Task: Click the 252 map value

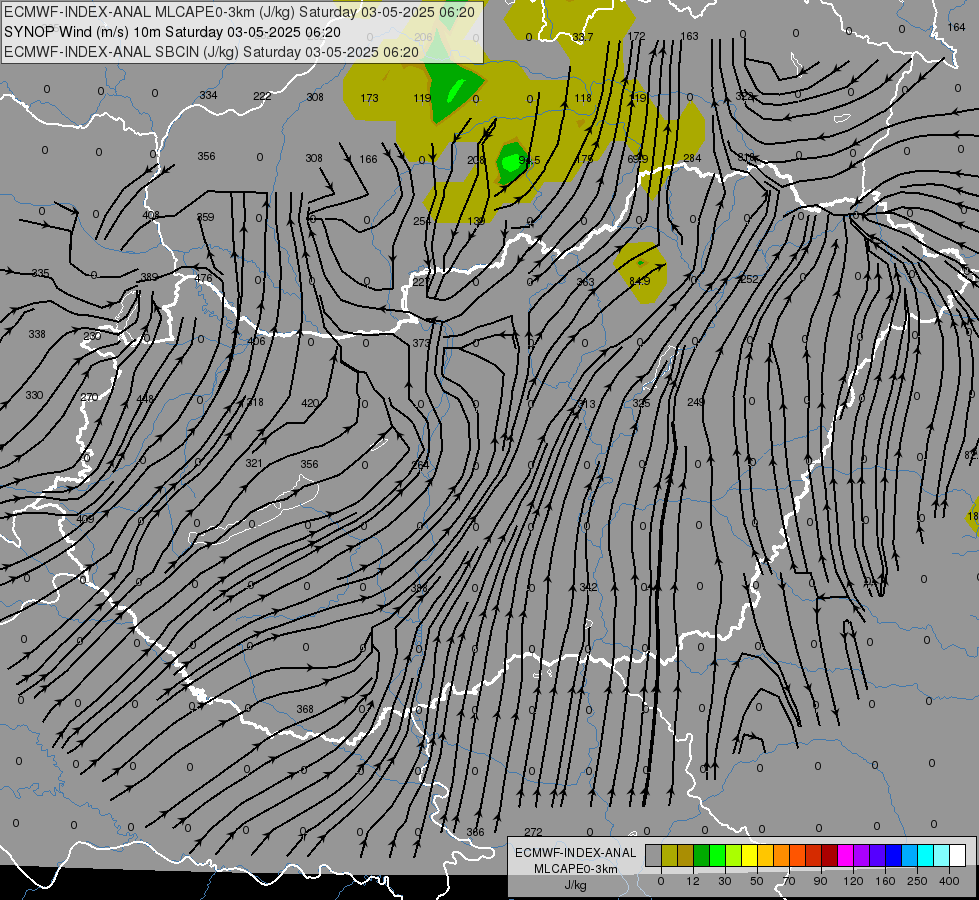Action: [749, 279]
